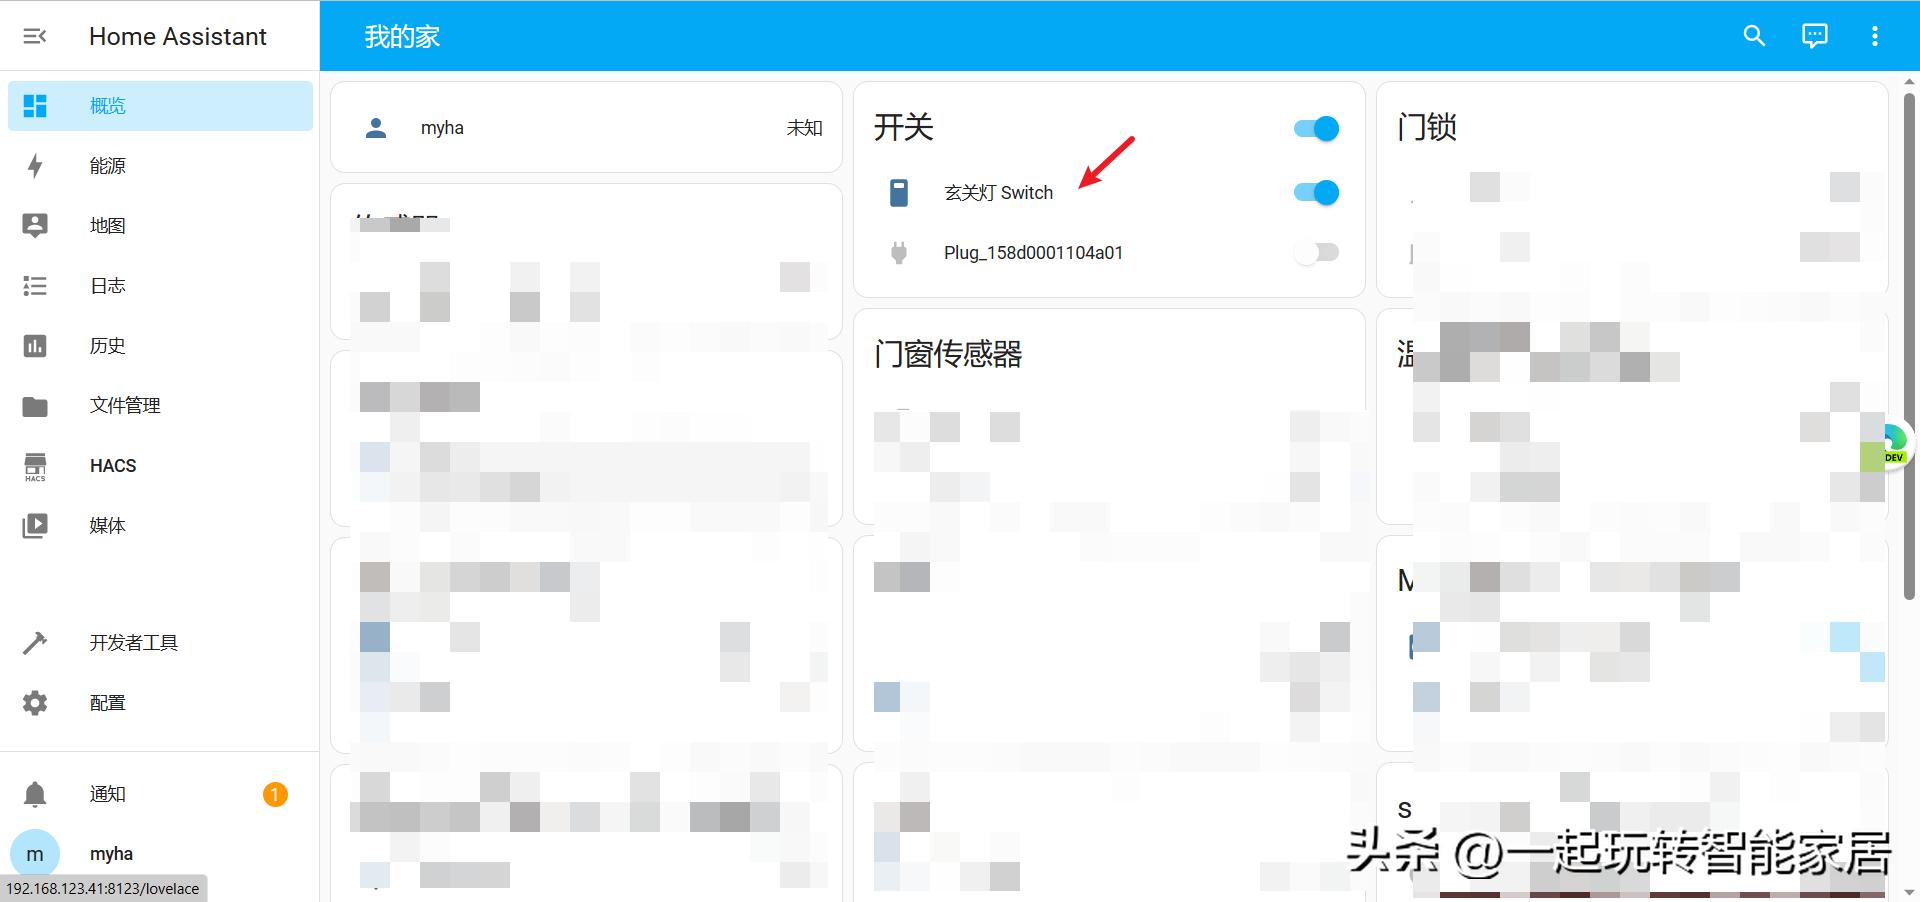Open the 地图 (Map) panel

click(x=108, y=226)
